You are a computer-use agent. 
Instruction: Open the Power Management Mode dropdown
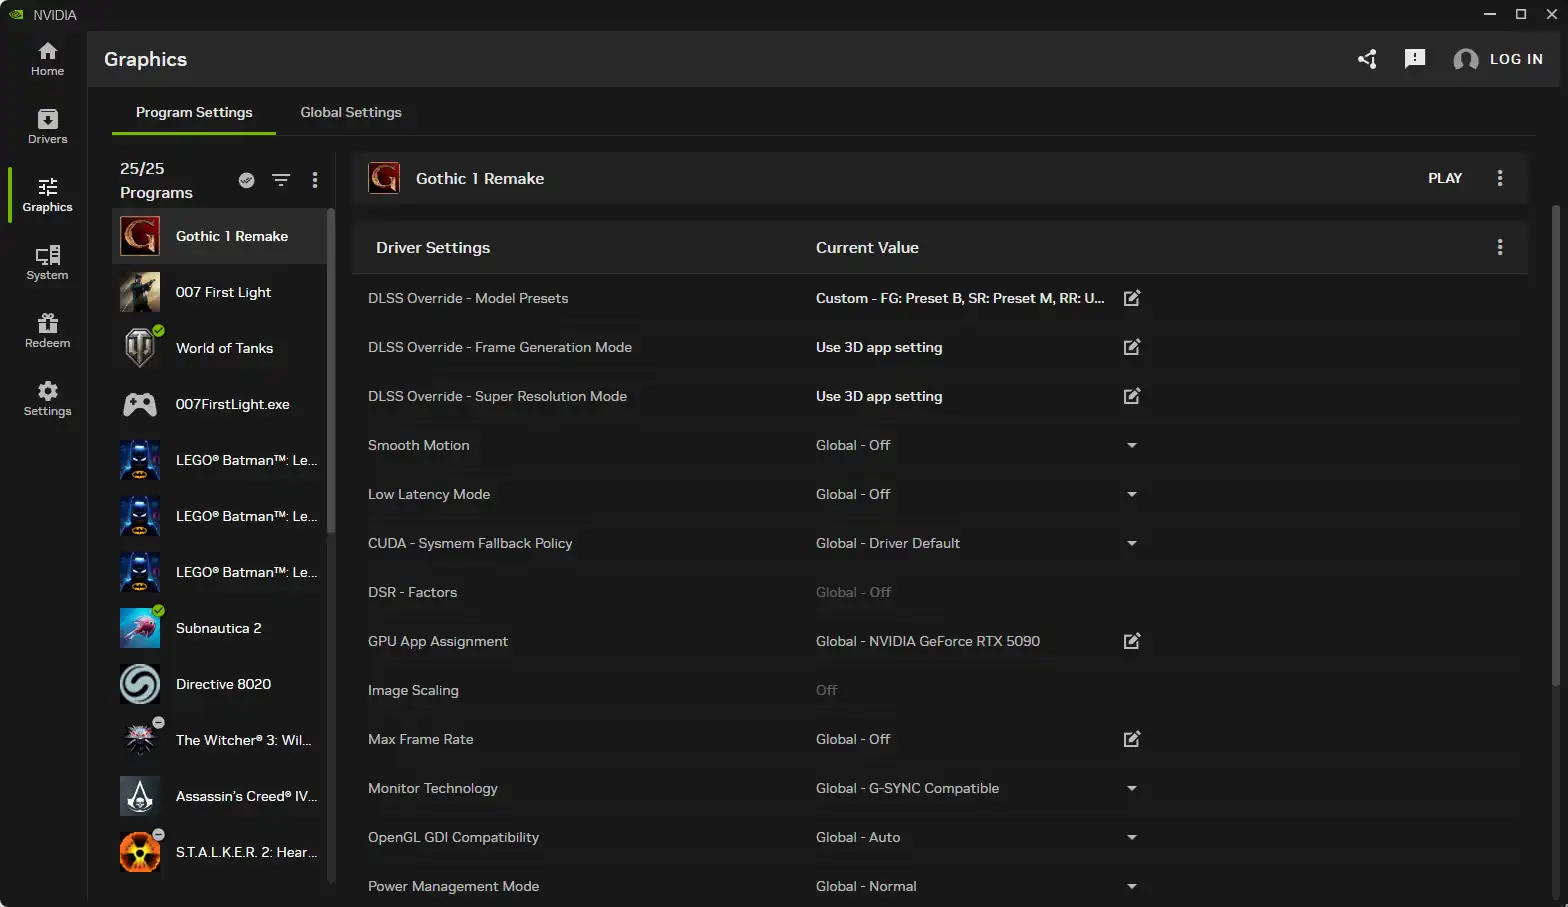(x=1132, y=886)
